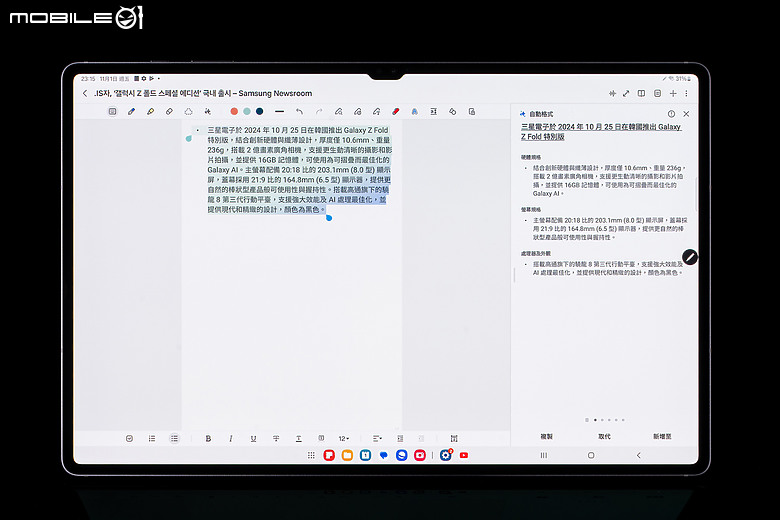Open the three-dot more options menu

686,93
